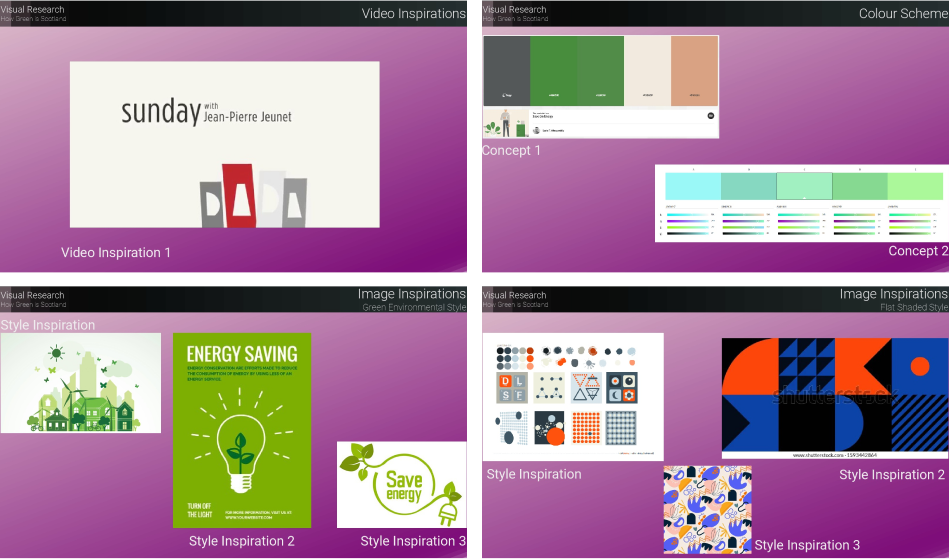The image size is (951, 559).
Task: Pick the lime green swatch in Concept 2
Action: tap(915, 186)
